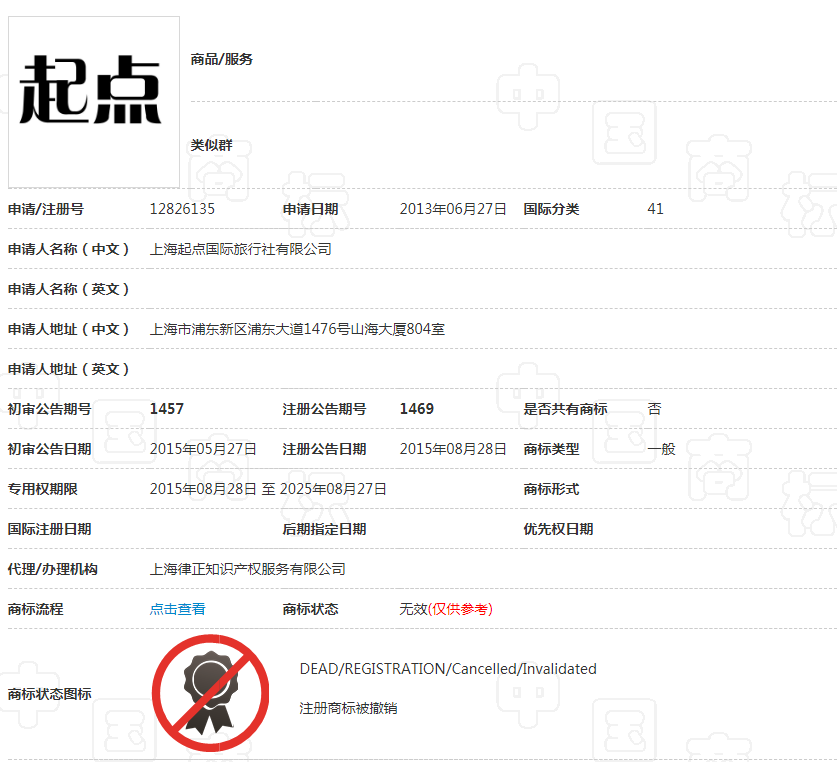Image resolution: width=837 pixels, height=762 pixels.
Task: Click the 商标形式 label
Action: pos(551,489)
